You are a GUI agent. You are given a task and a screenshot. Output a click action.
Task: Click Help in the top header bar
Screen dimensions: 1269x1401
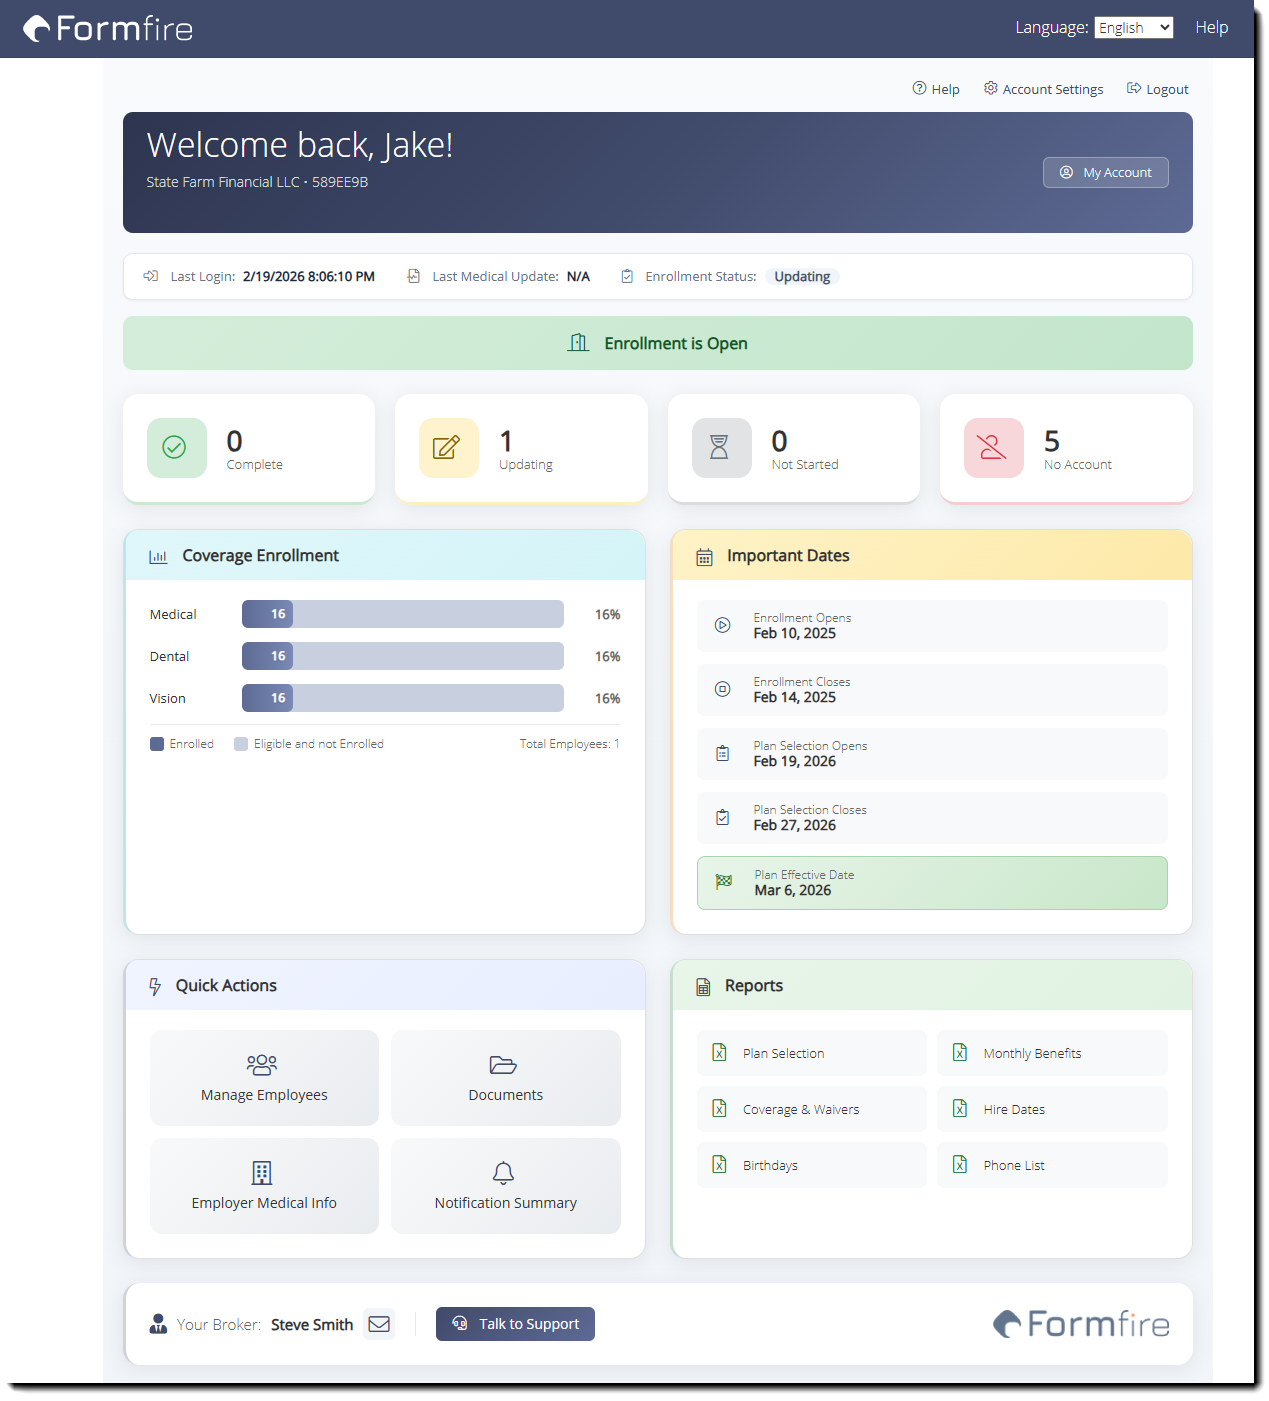coord(1211,28)
